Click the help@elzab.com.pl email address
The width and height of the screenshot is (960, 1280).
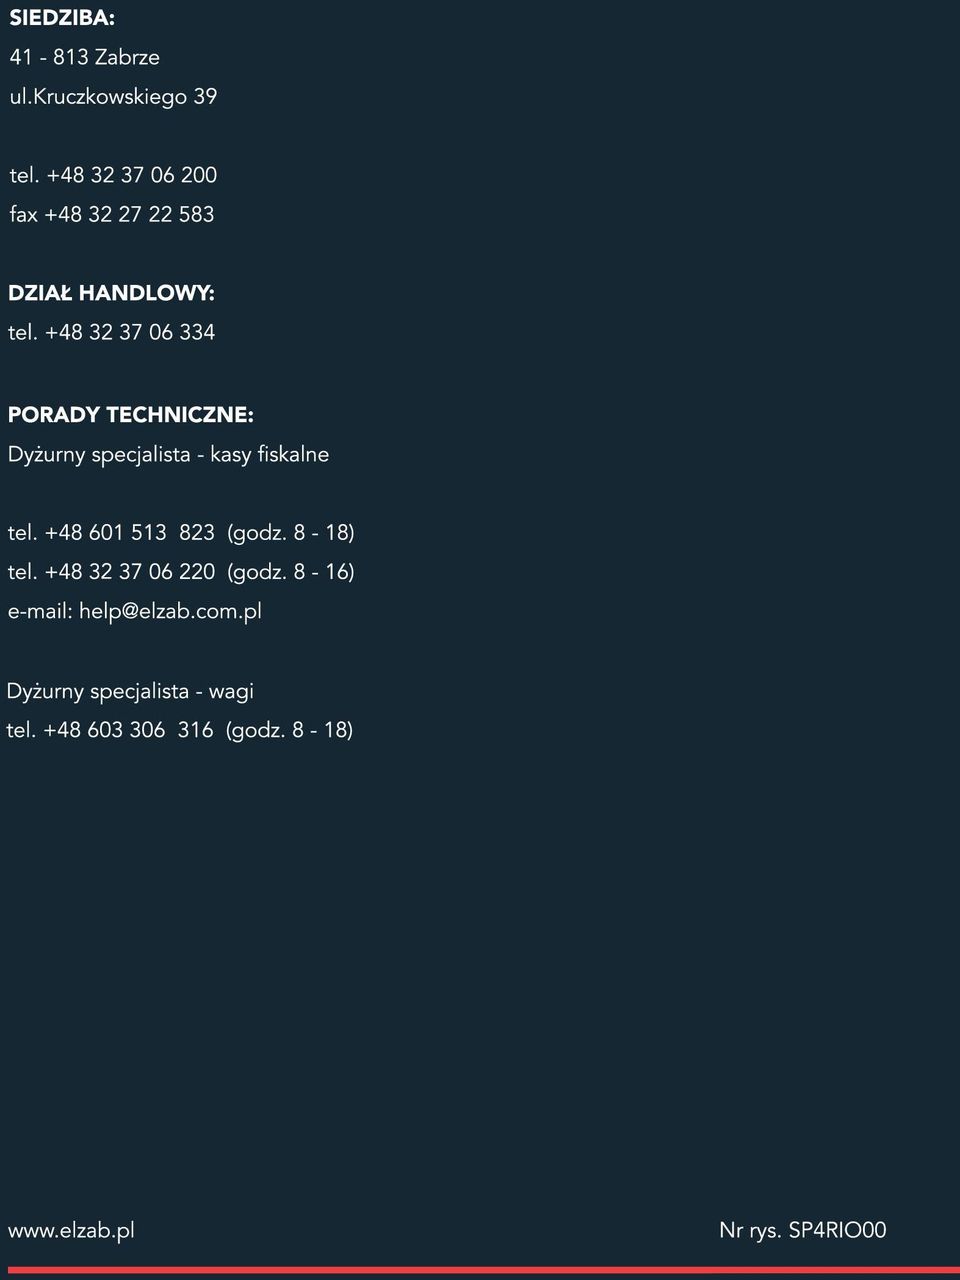170,610
